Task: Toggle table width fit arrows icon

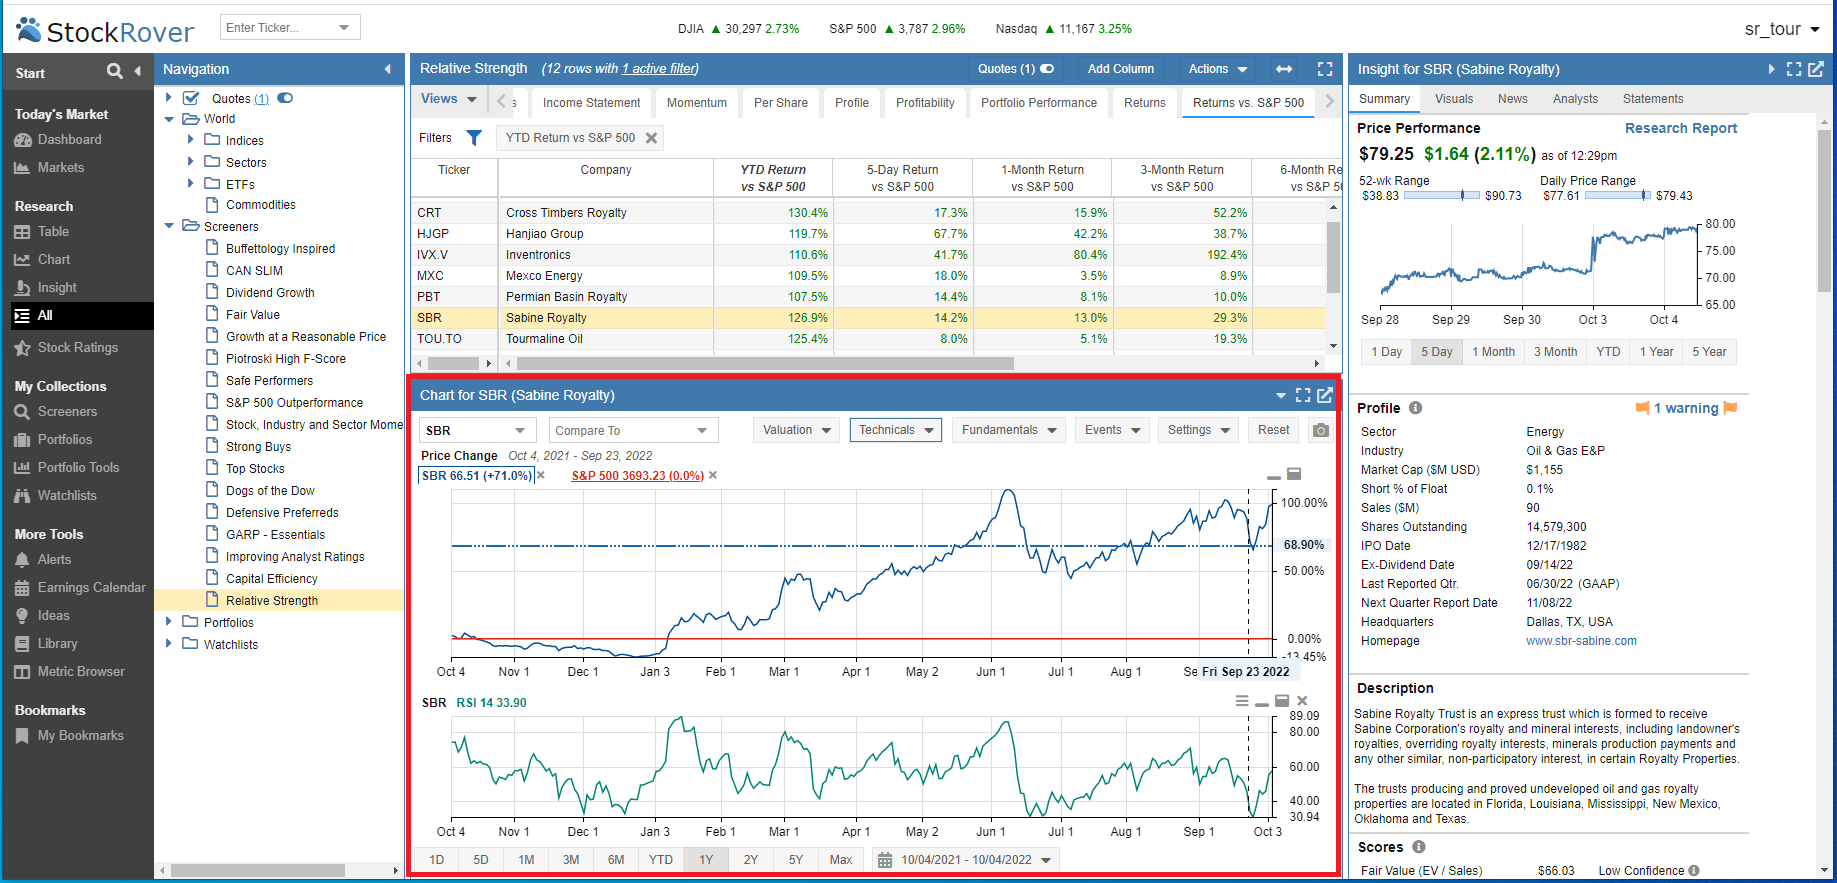Action: coord(1284,69)
